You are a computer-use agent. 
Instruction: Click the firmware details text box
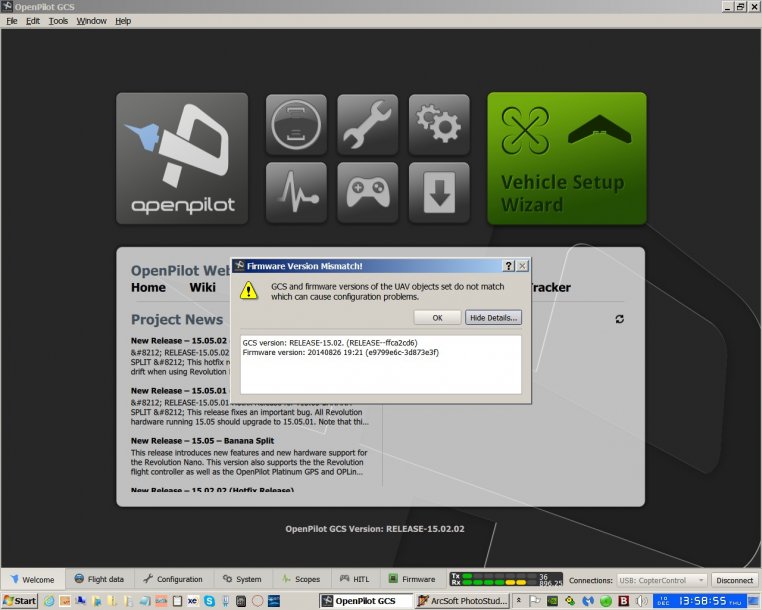[x=381, y=365]
